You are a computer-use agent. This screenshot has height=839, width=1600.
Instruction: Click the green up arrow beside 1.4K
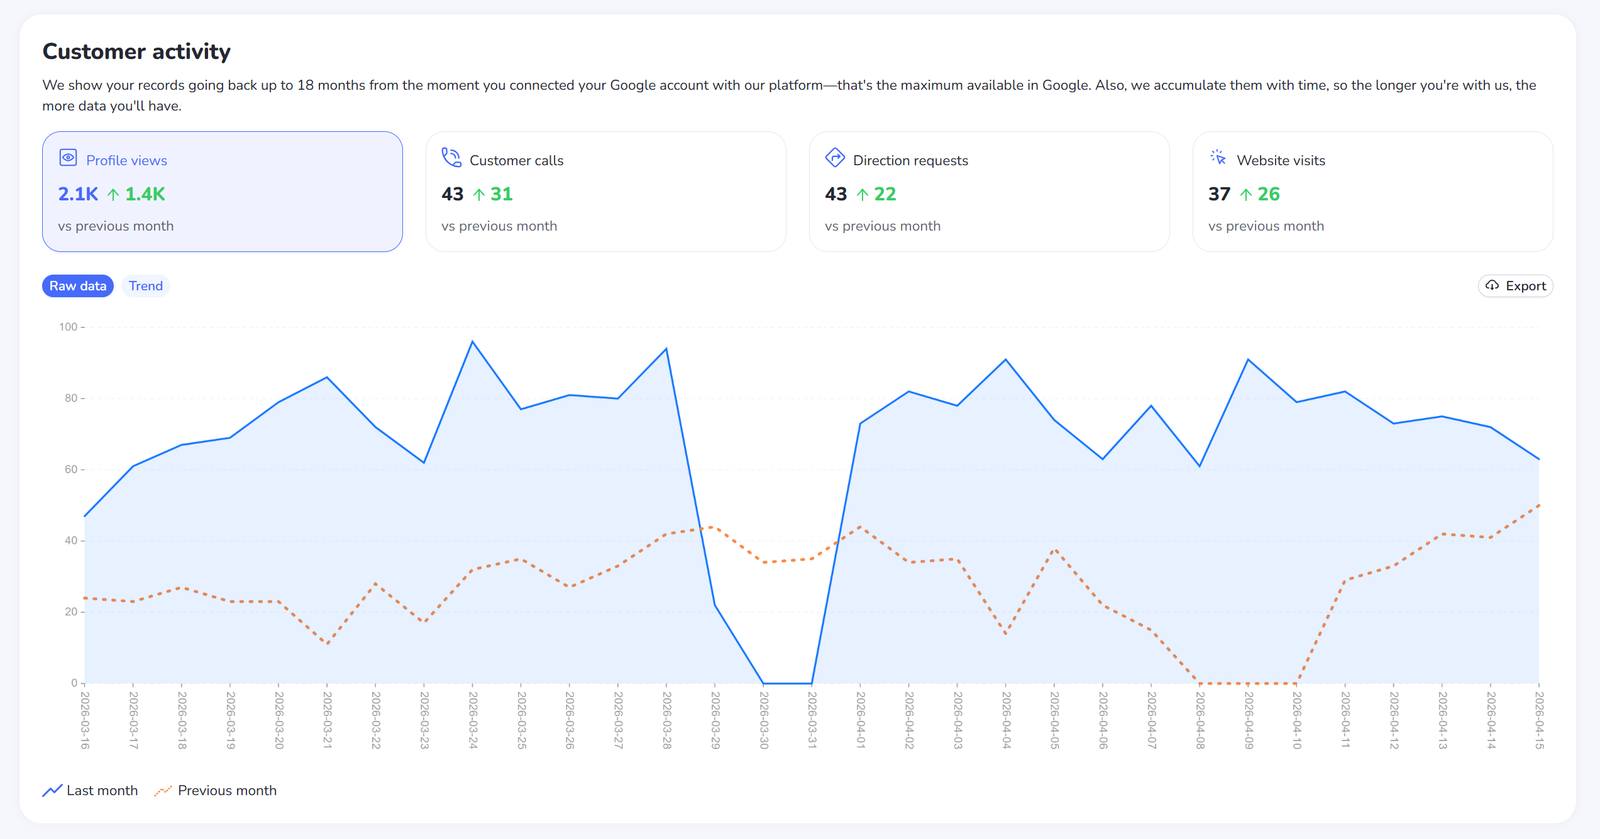tap(113, 195)
